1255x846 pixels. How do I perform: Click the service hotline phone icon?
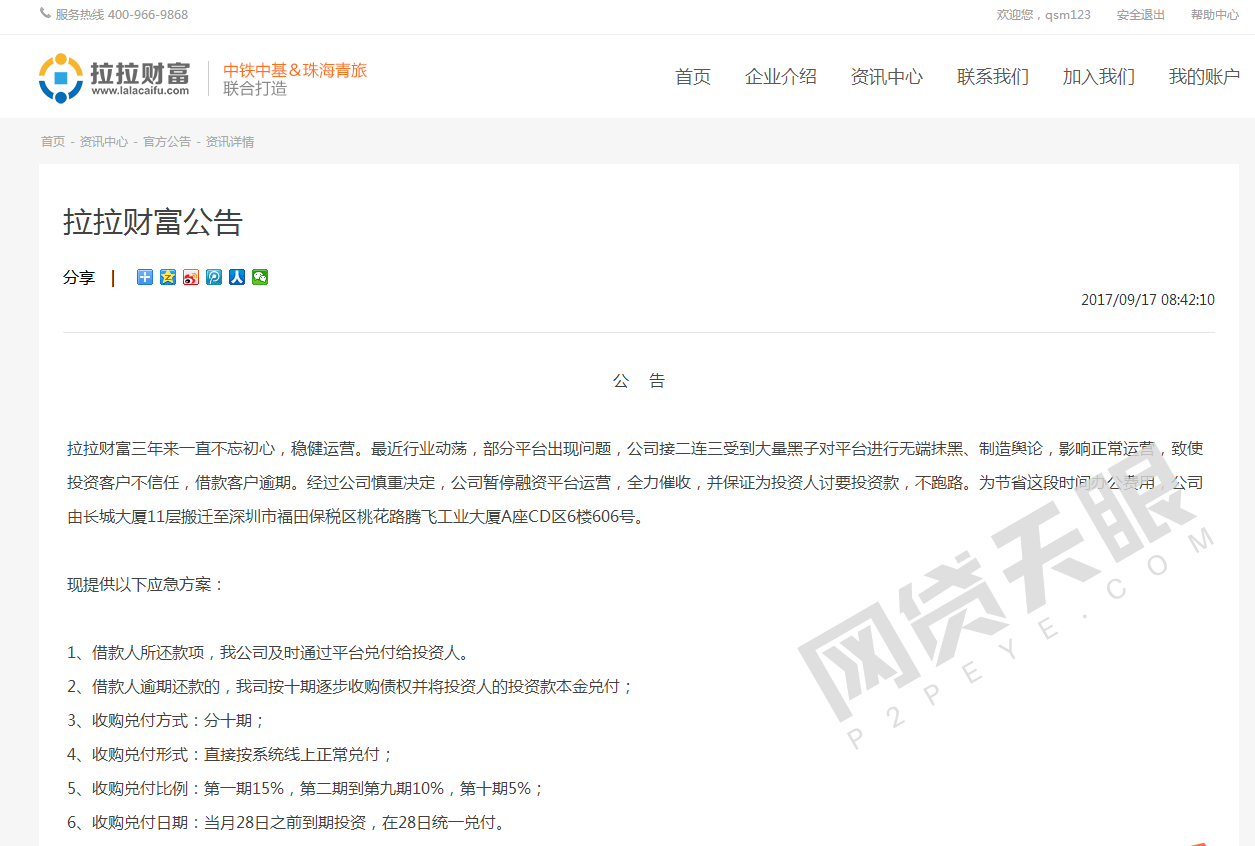pyautogui.click(x=45, y=14)
